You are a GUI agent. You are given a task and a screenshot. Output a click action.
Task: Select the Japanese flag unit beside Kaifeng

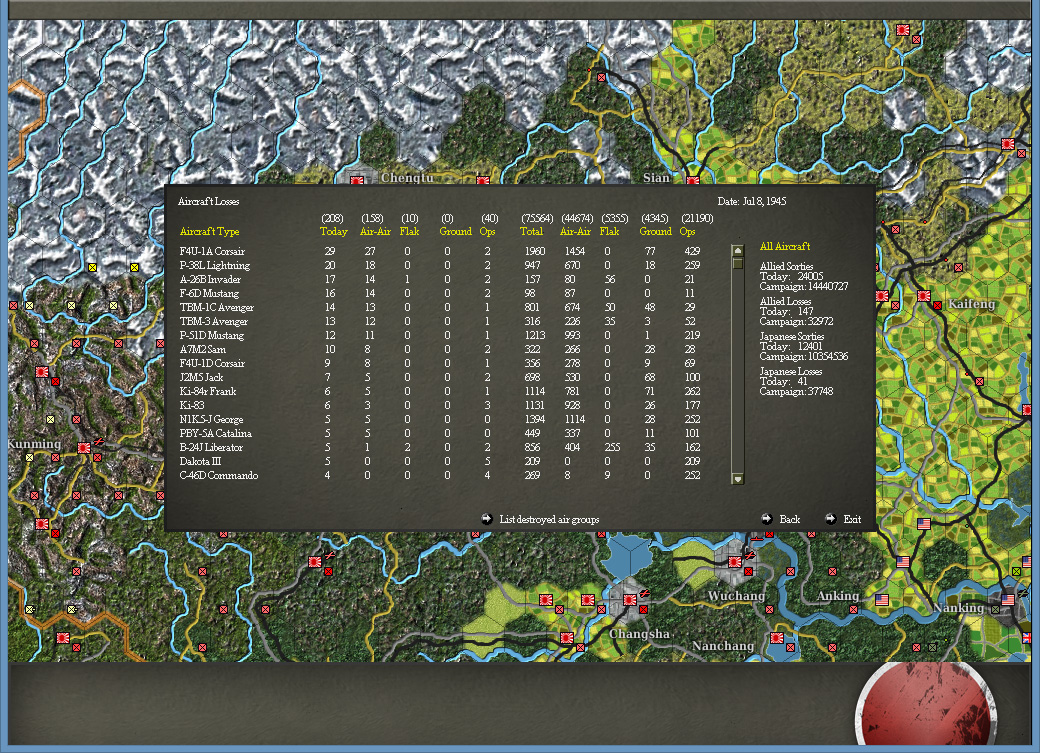(x=923, y=296)
